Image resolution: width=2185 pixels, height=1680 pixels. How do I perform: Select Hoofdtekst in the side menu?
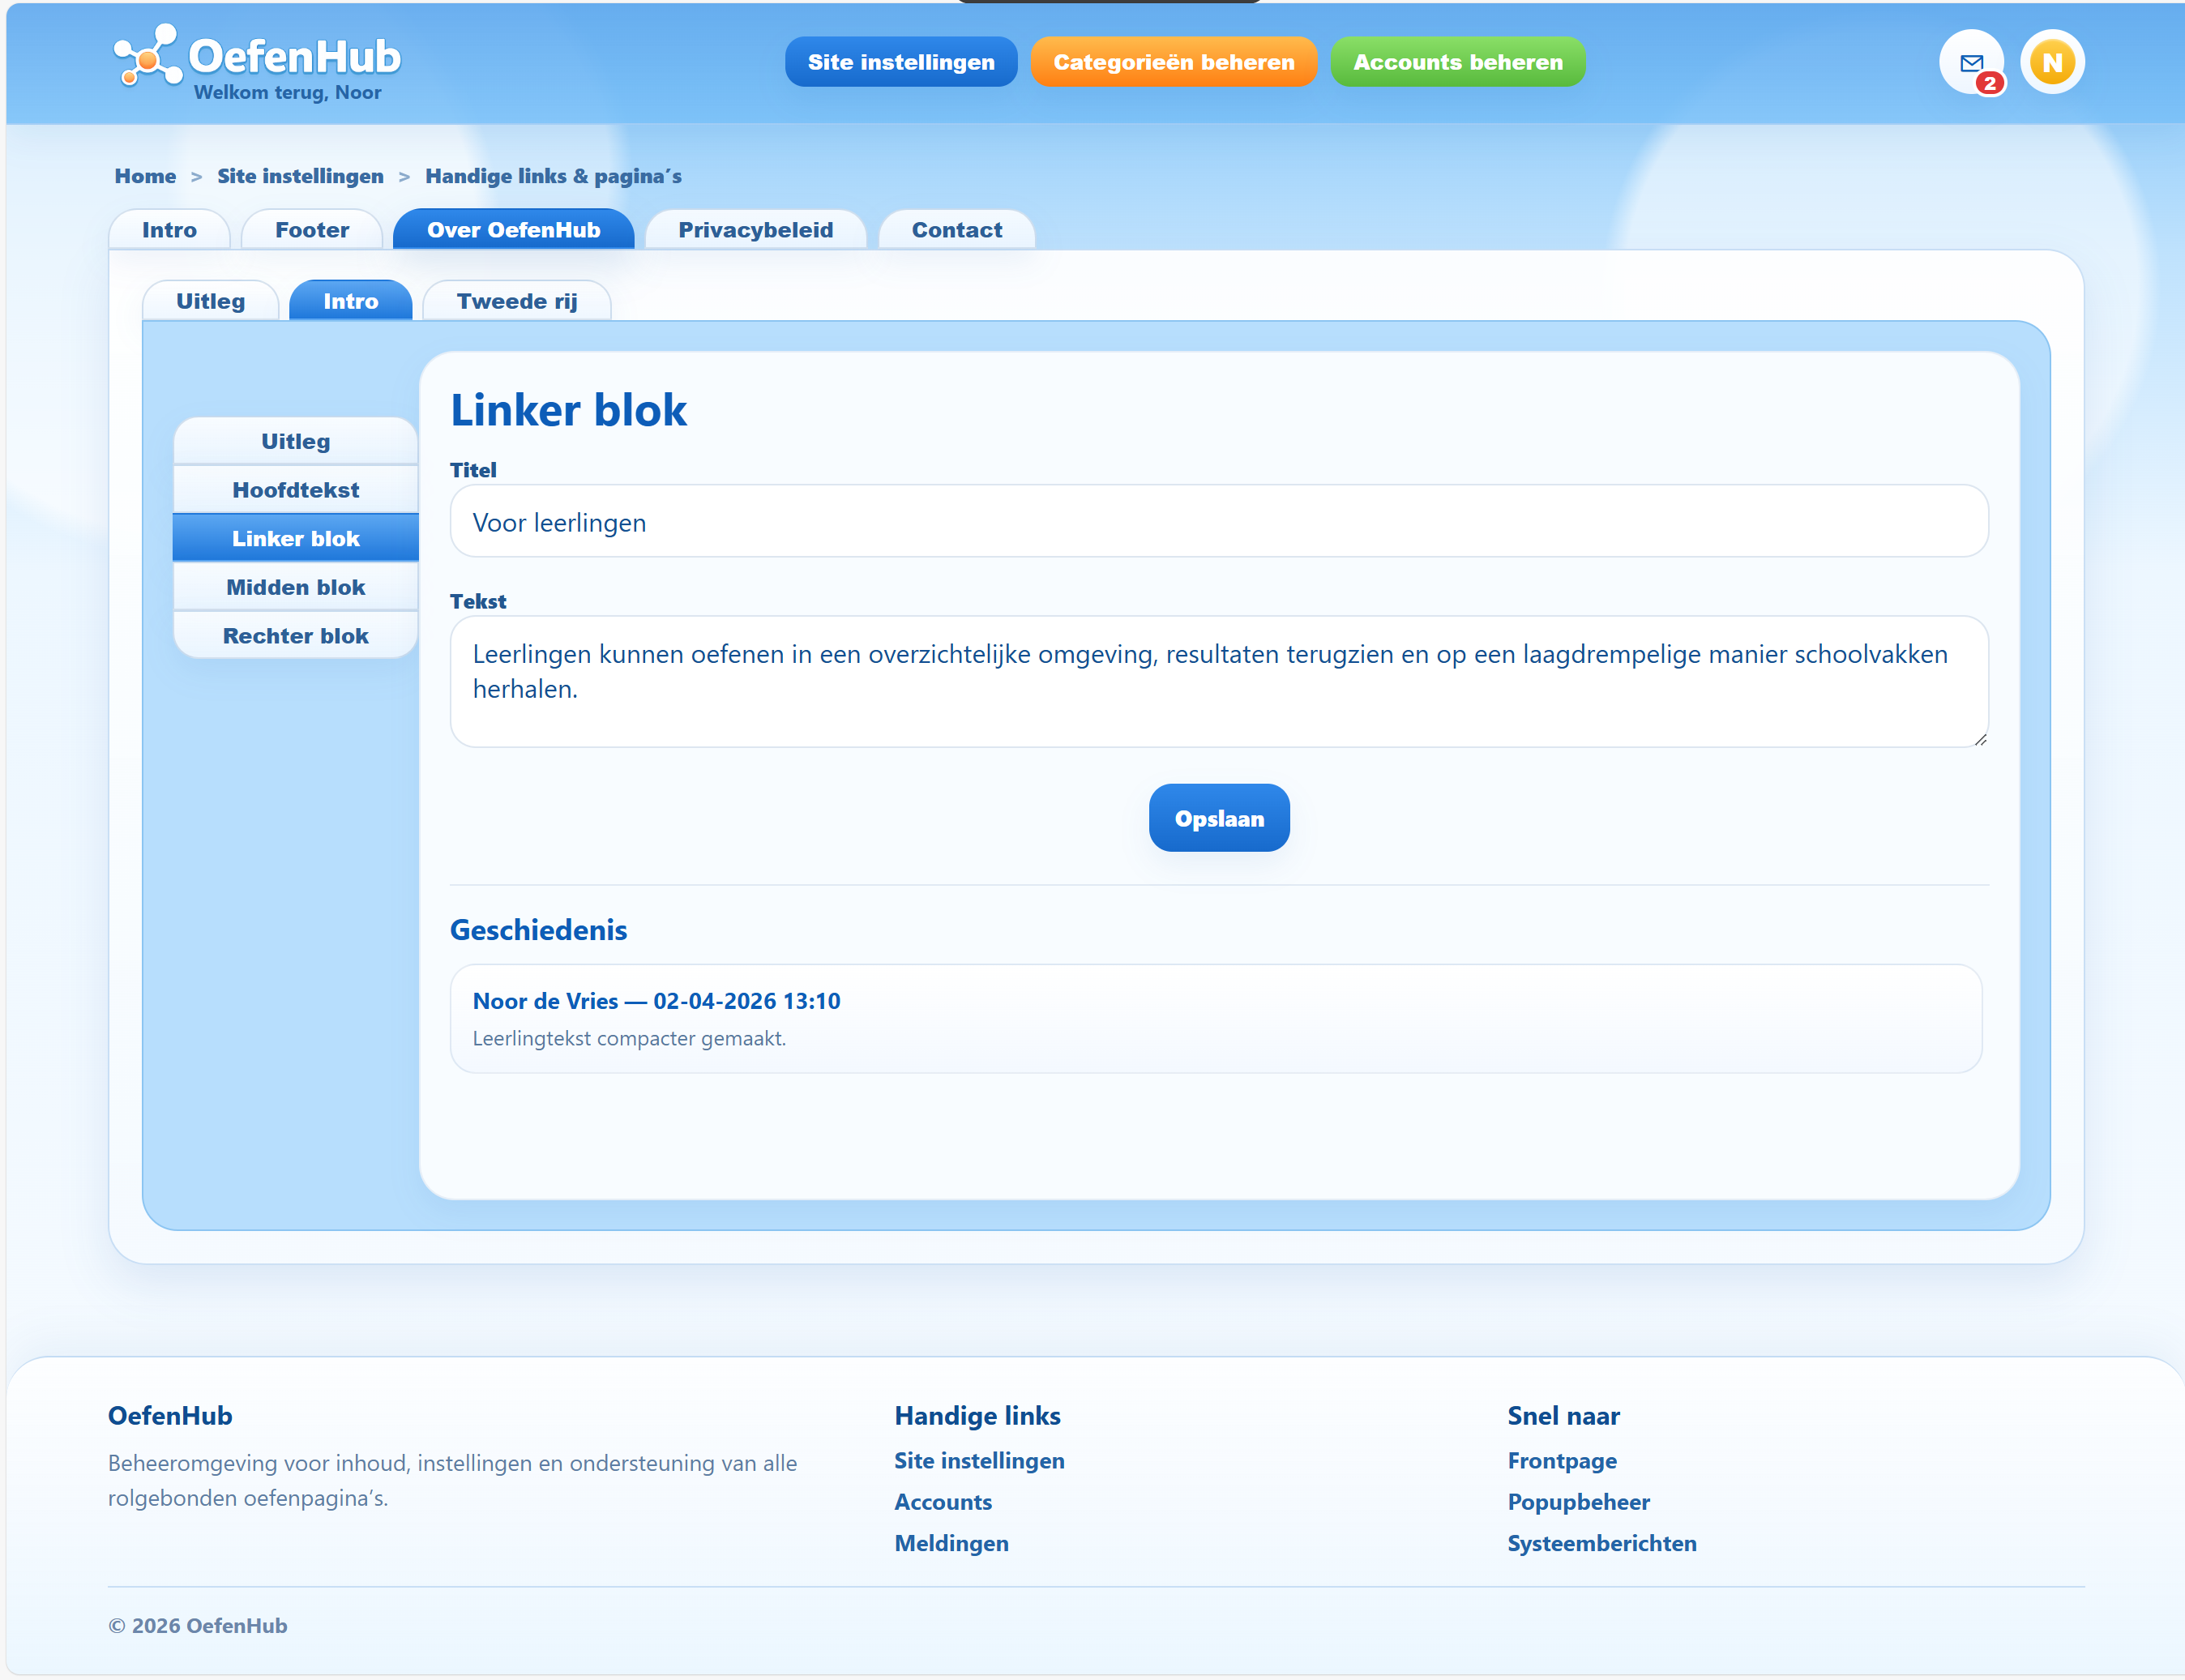point(295,490)
